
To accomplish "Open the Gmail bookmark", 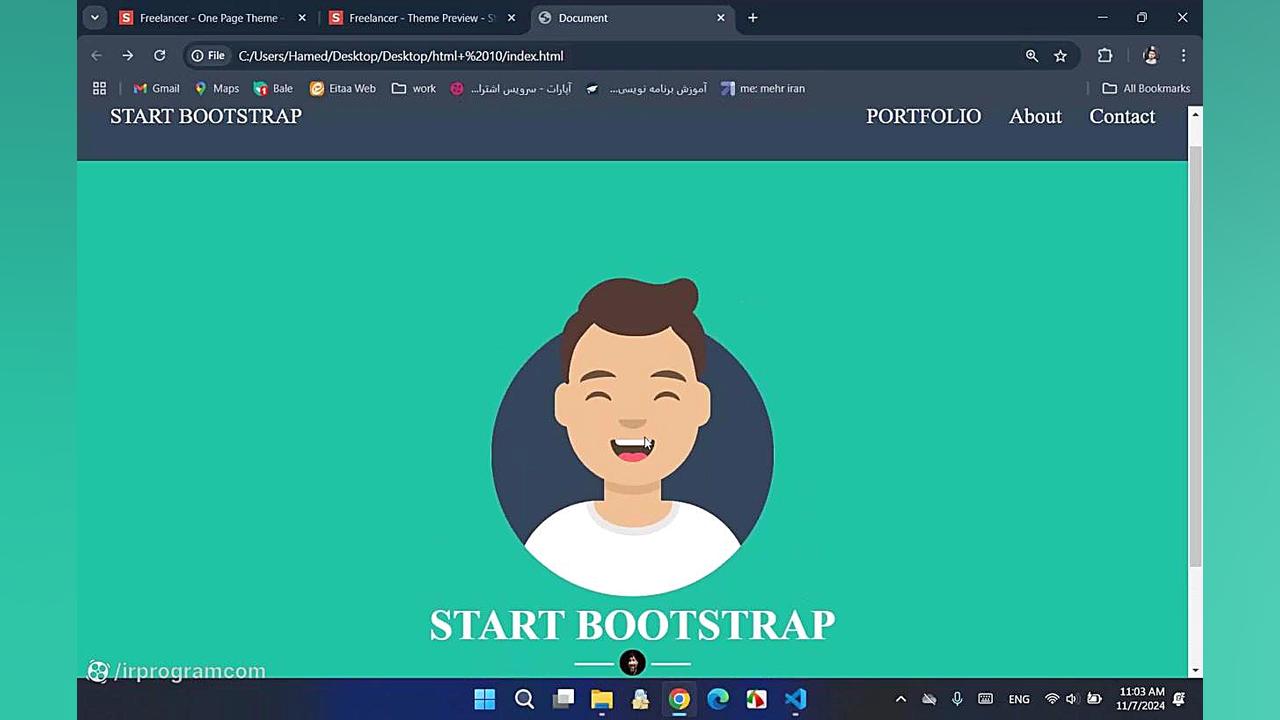I will tap(156, 88).
